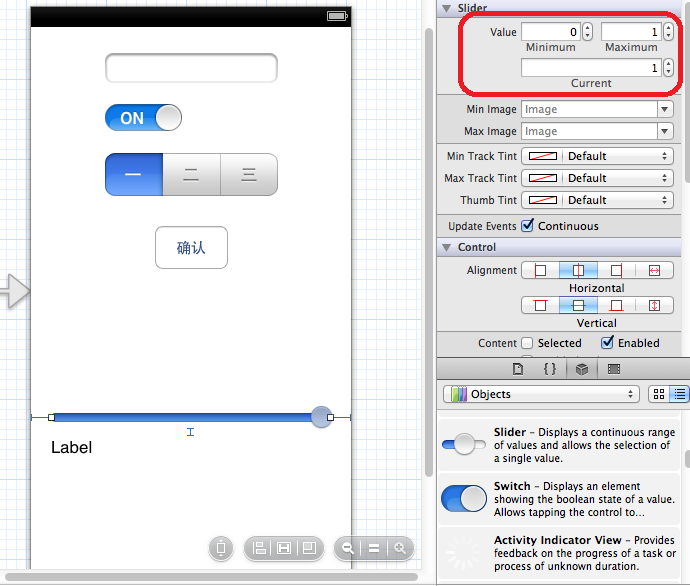690x586 pixels.
Task: Toggle the Selected content checkbox
Action: (527, 343)
